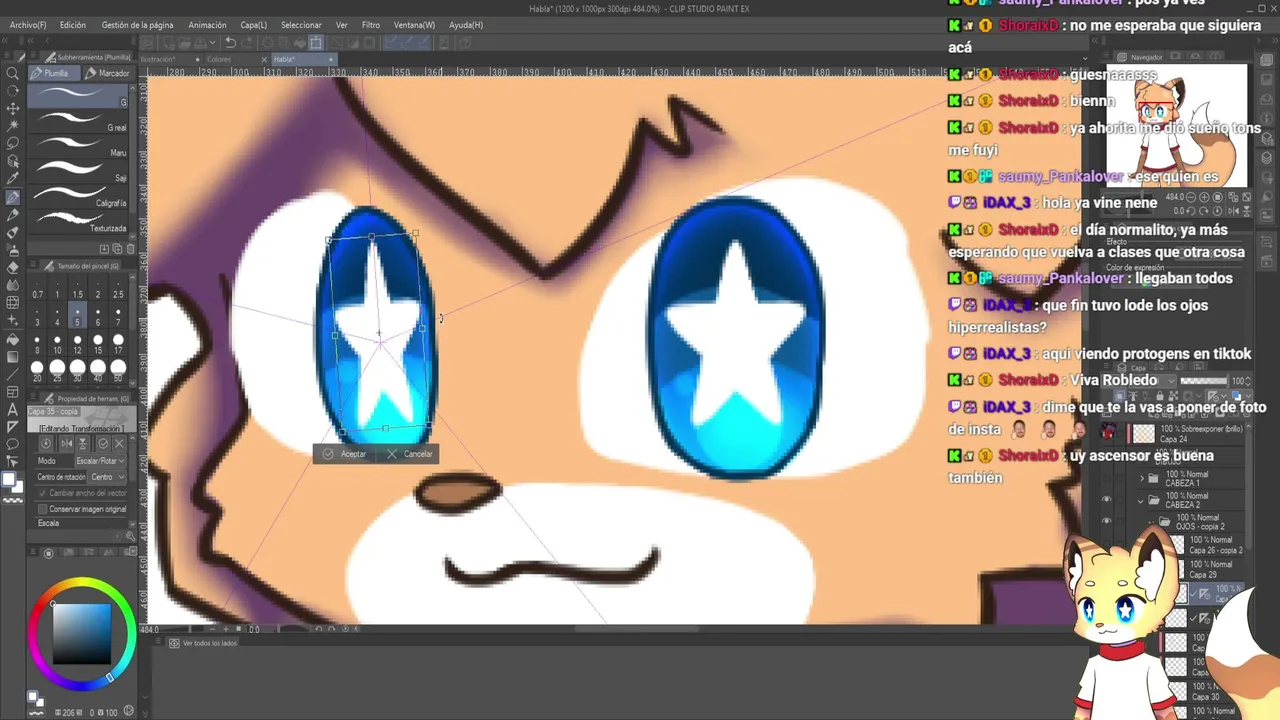Check the Conservar imagen original checkbox

[45, 509]
